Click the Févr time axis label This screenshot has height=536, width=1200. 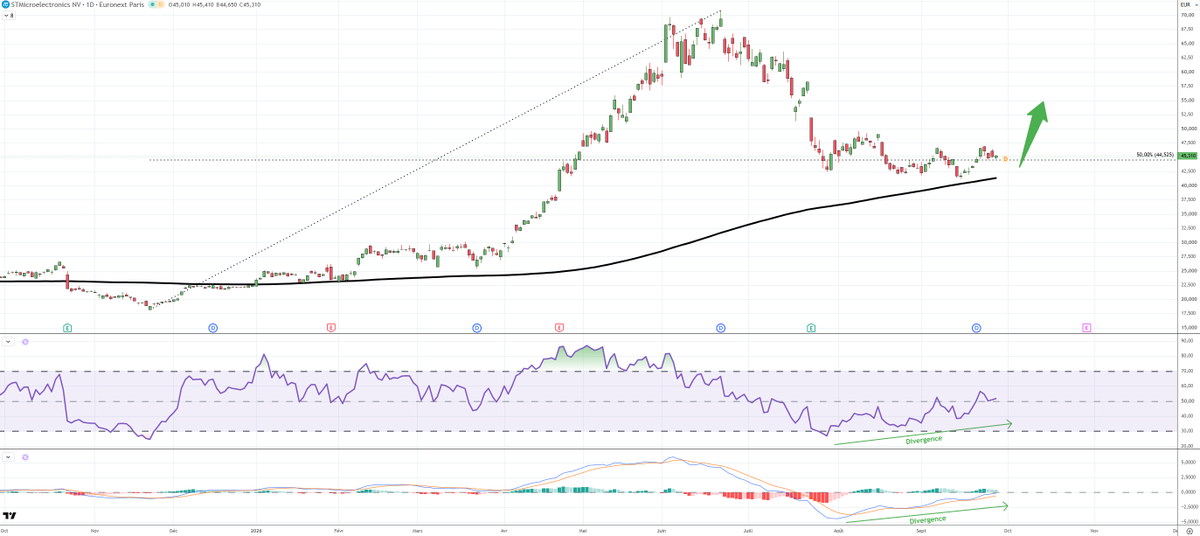(x=337, y=531)
